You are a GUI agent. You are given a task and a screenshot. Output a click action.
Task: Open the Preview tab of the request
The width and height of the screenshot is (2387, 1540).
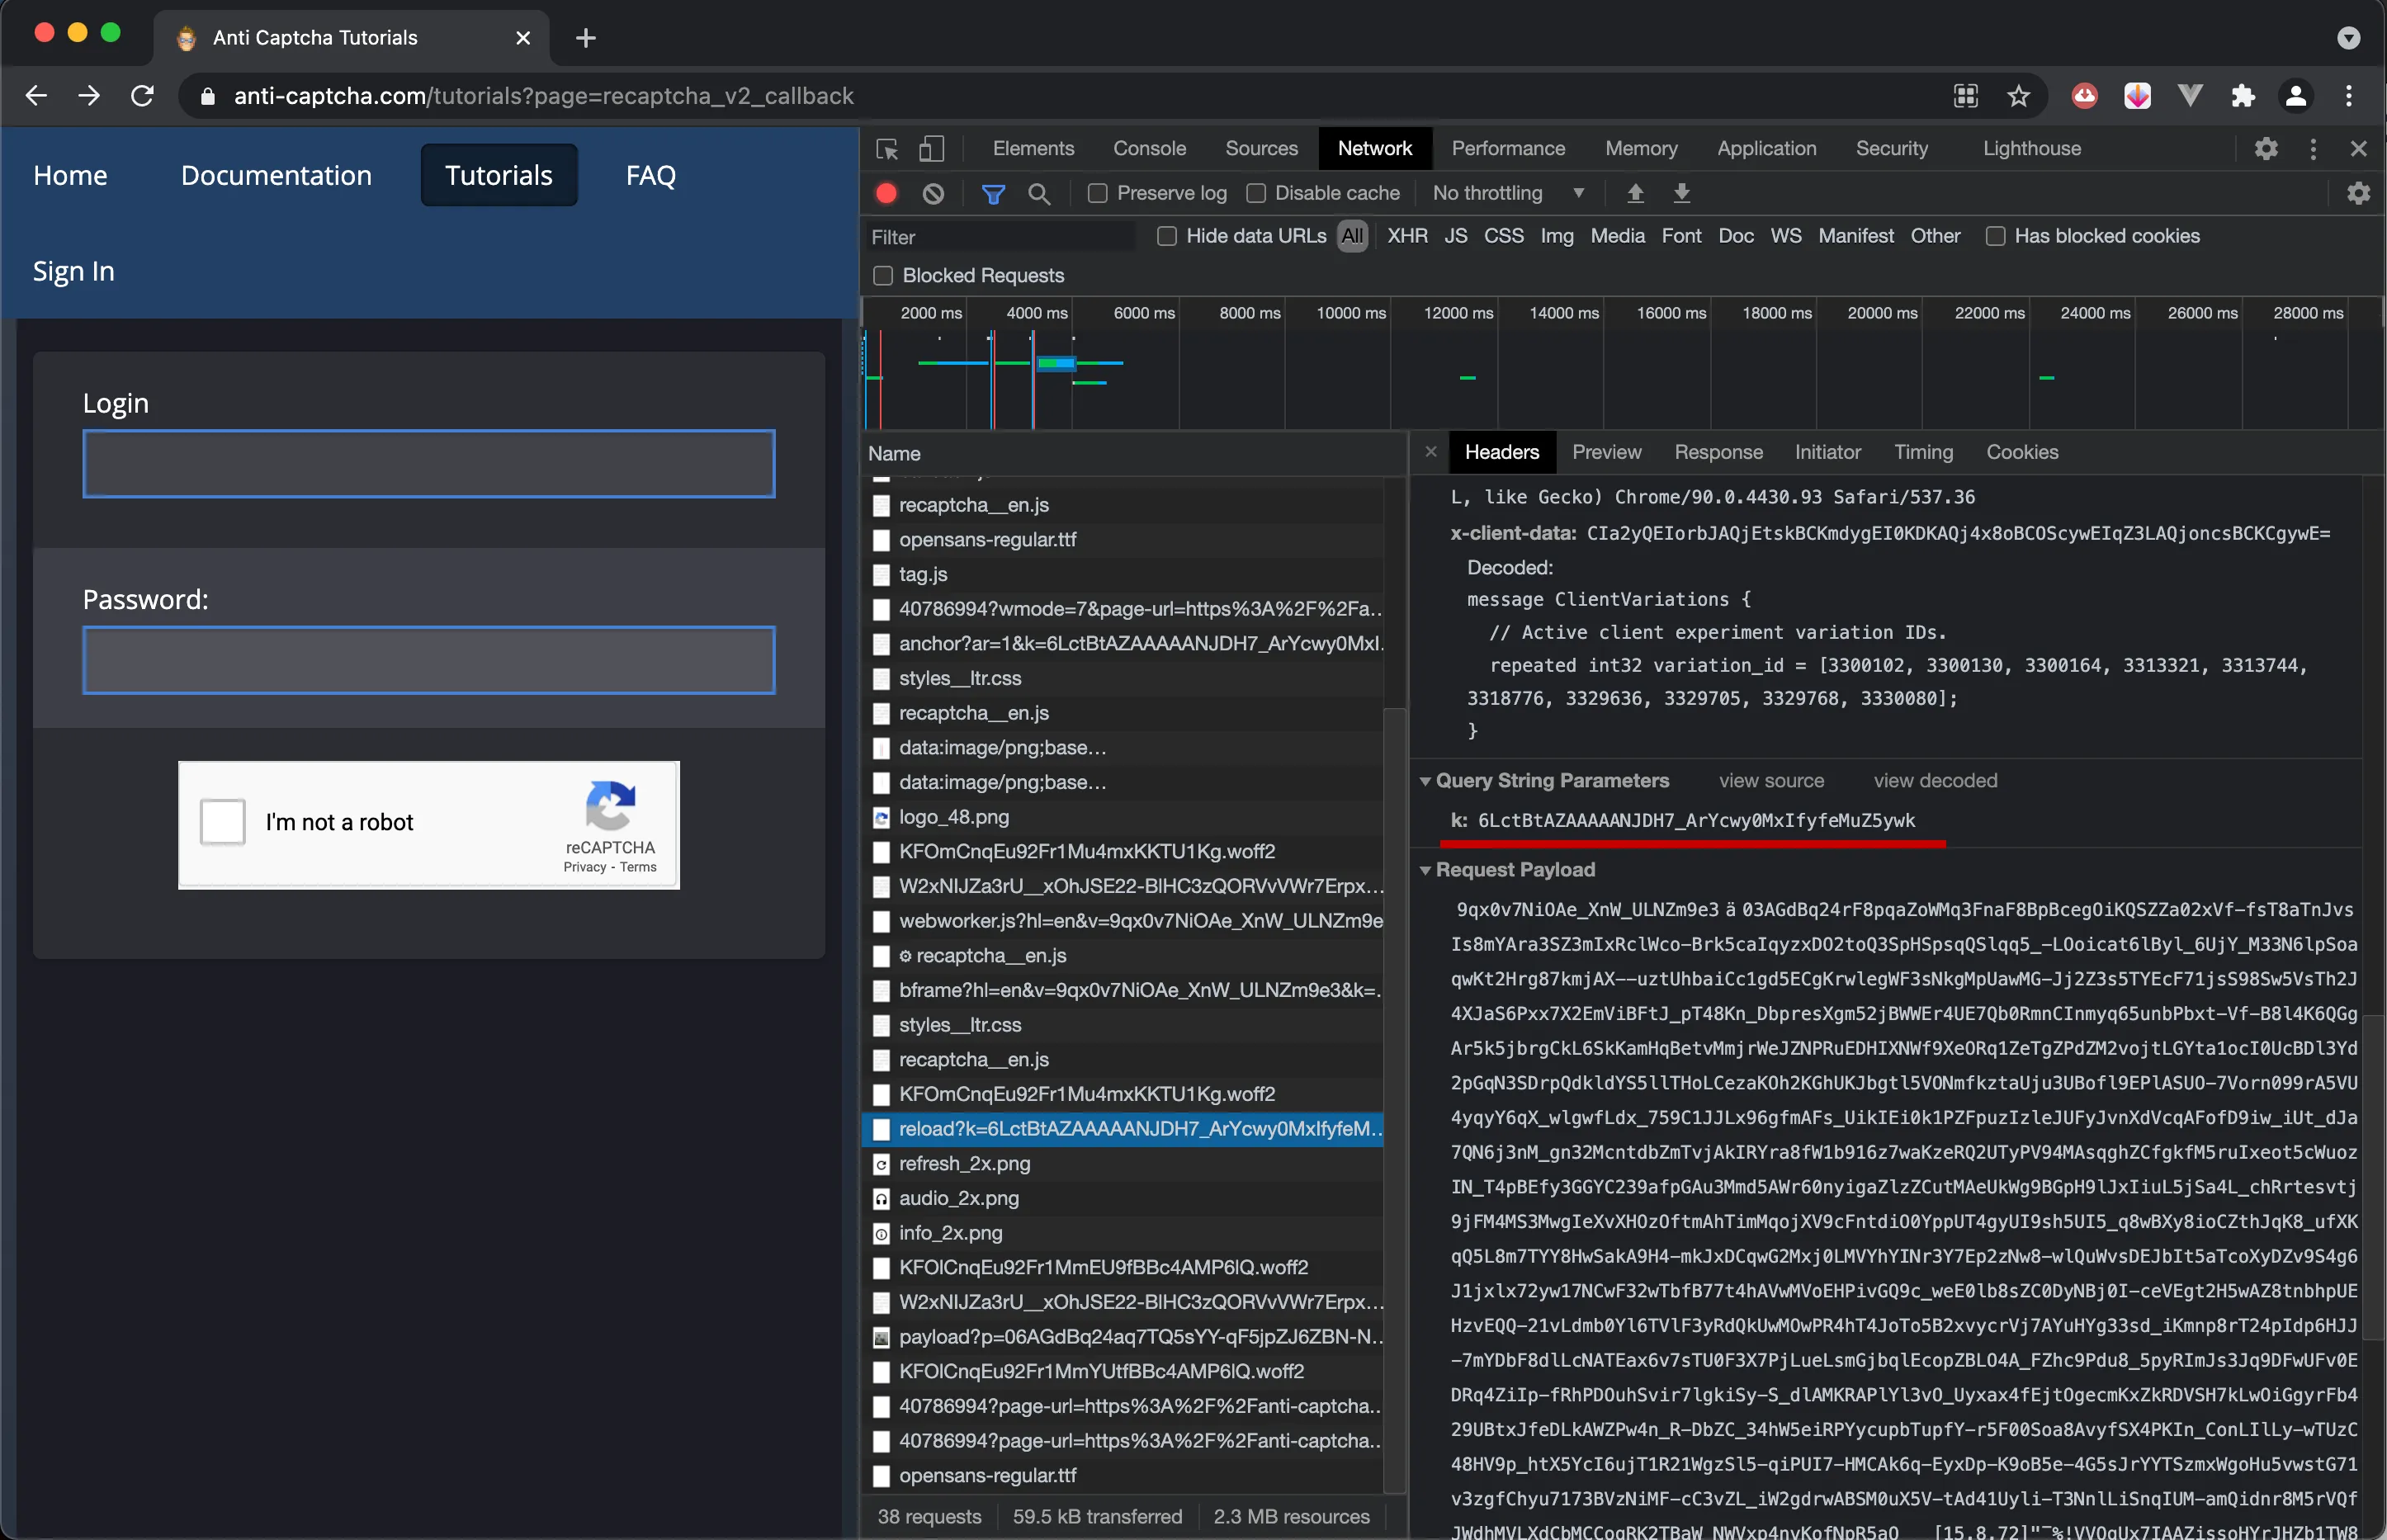pyautogui.click(x=1606, y=452)
